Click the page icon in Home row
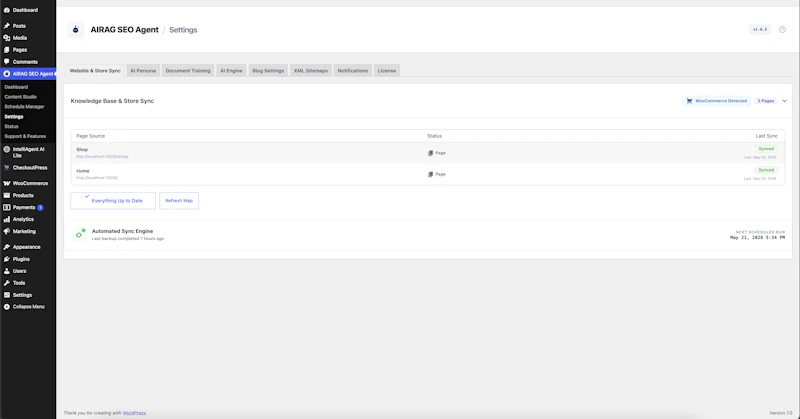The width and height of the screenshot is (800, 419). click(430, 175)
